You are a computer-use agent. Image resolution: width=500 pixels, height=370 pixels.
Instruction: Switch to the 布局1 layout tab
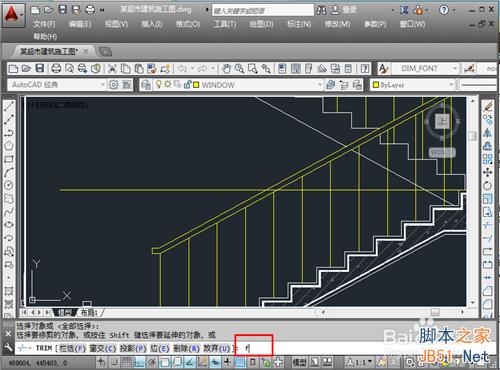pyautogui.click(x=89, y=313)
